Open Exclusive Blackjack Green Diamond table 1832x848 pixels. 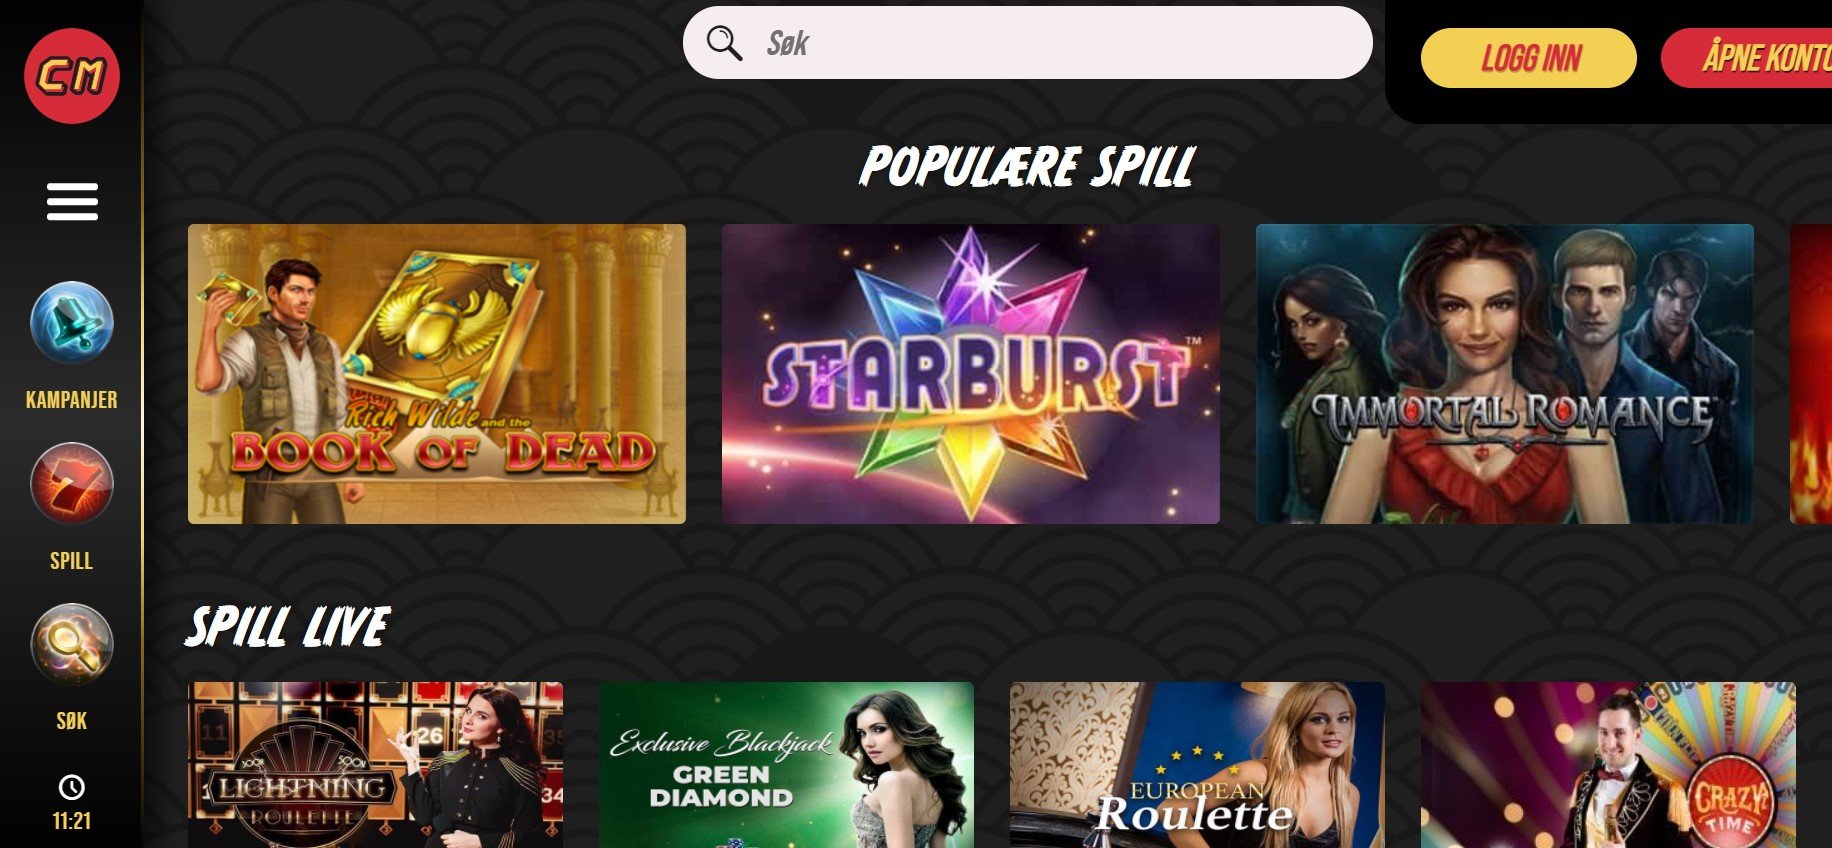coord(786,765)
